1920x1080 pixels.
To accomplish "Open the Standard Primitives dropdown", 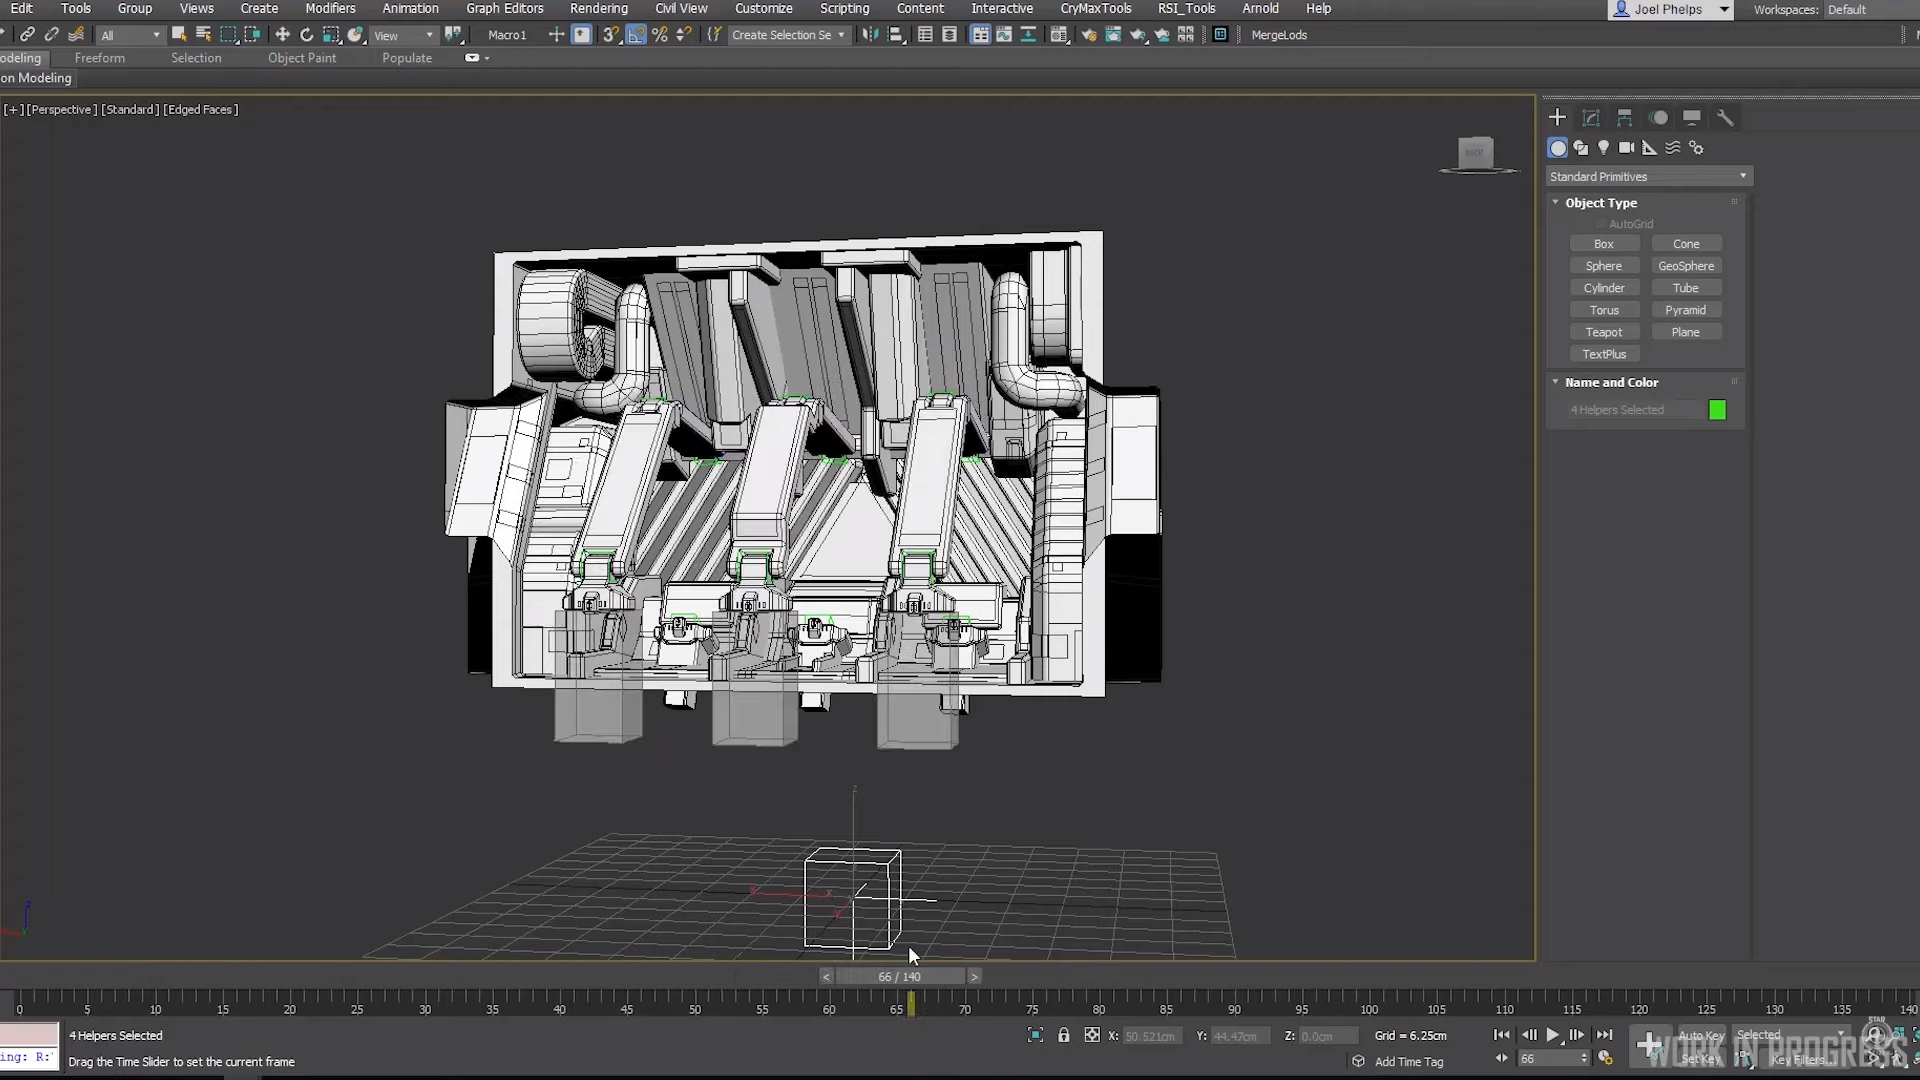I will (x=1648, y=177).
